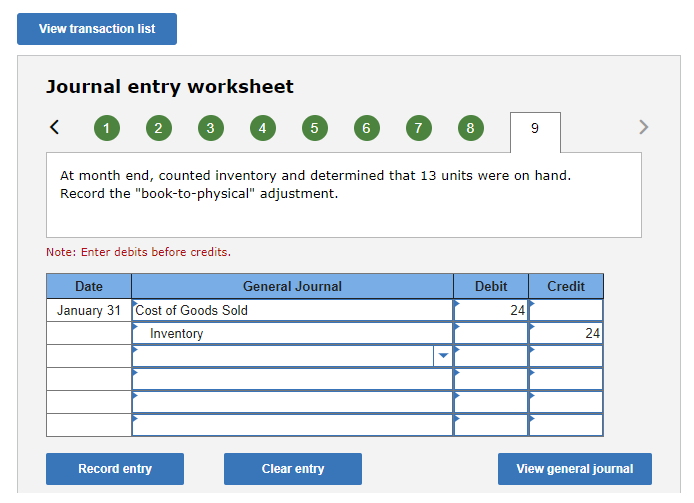Select the active entry 9 tab
Viewport: 694px width, 503px height.
[535, 132]
